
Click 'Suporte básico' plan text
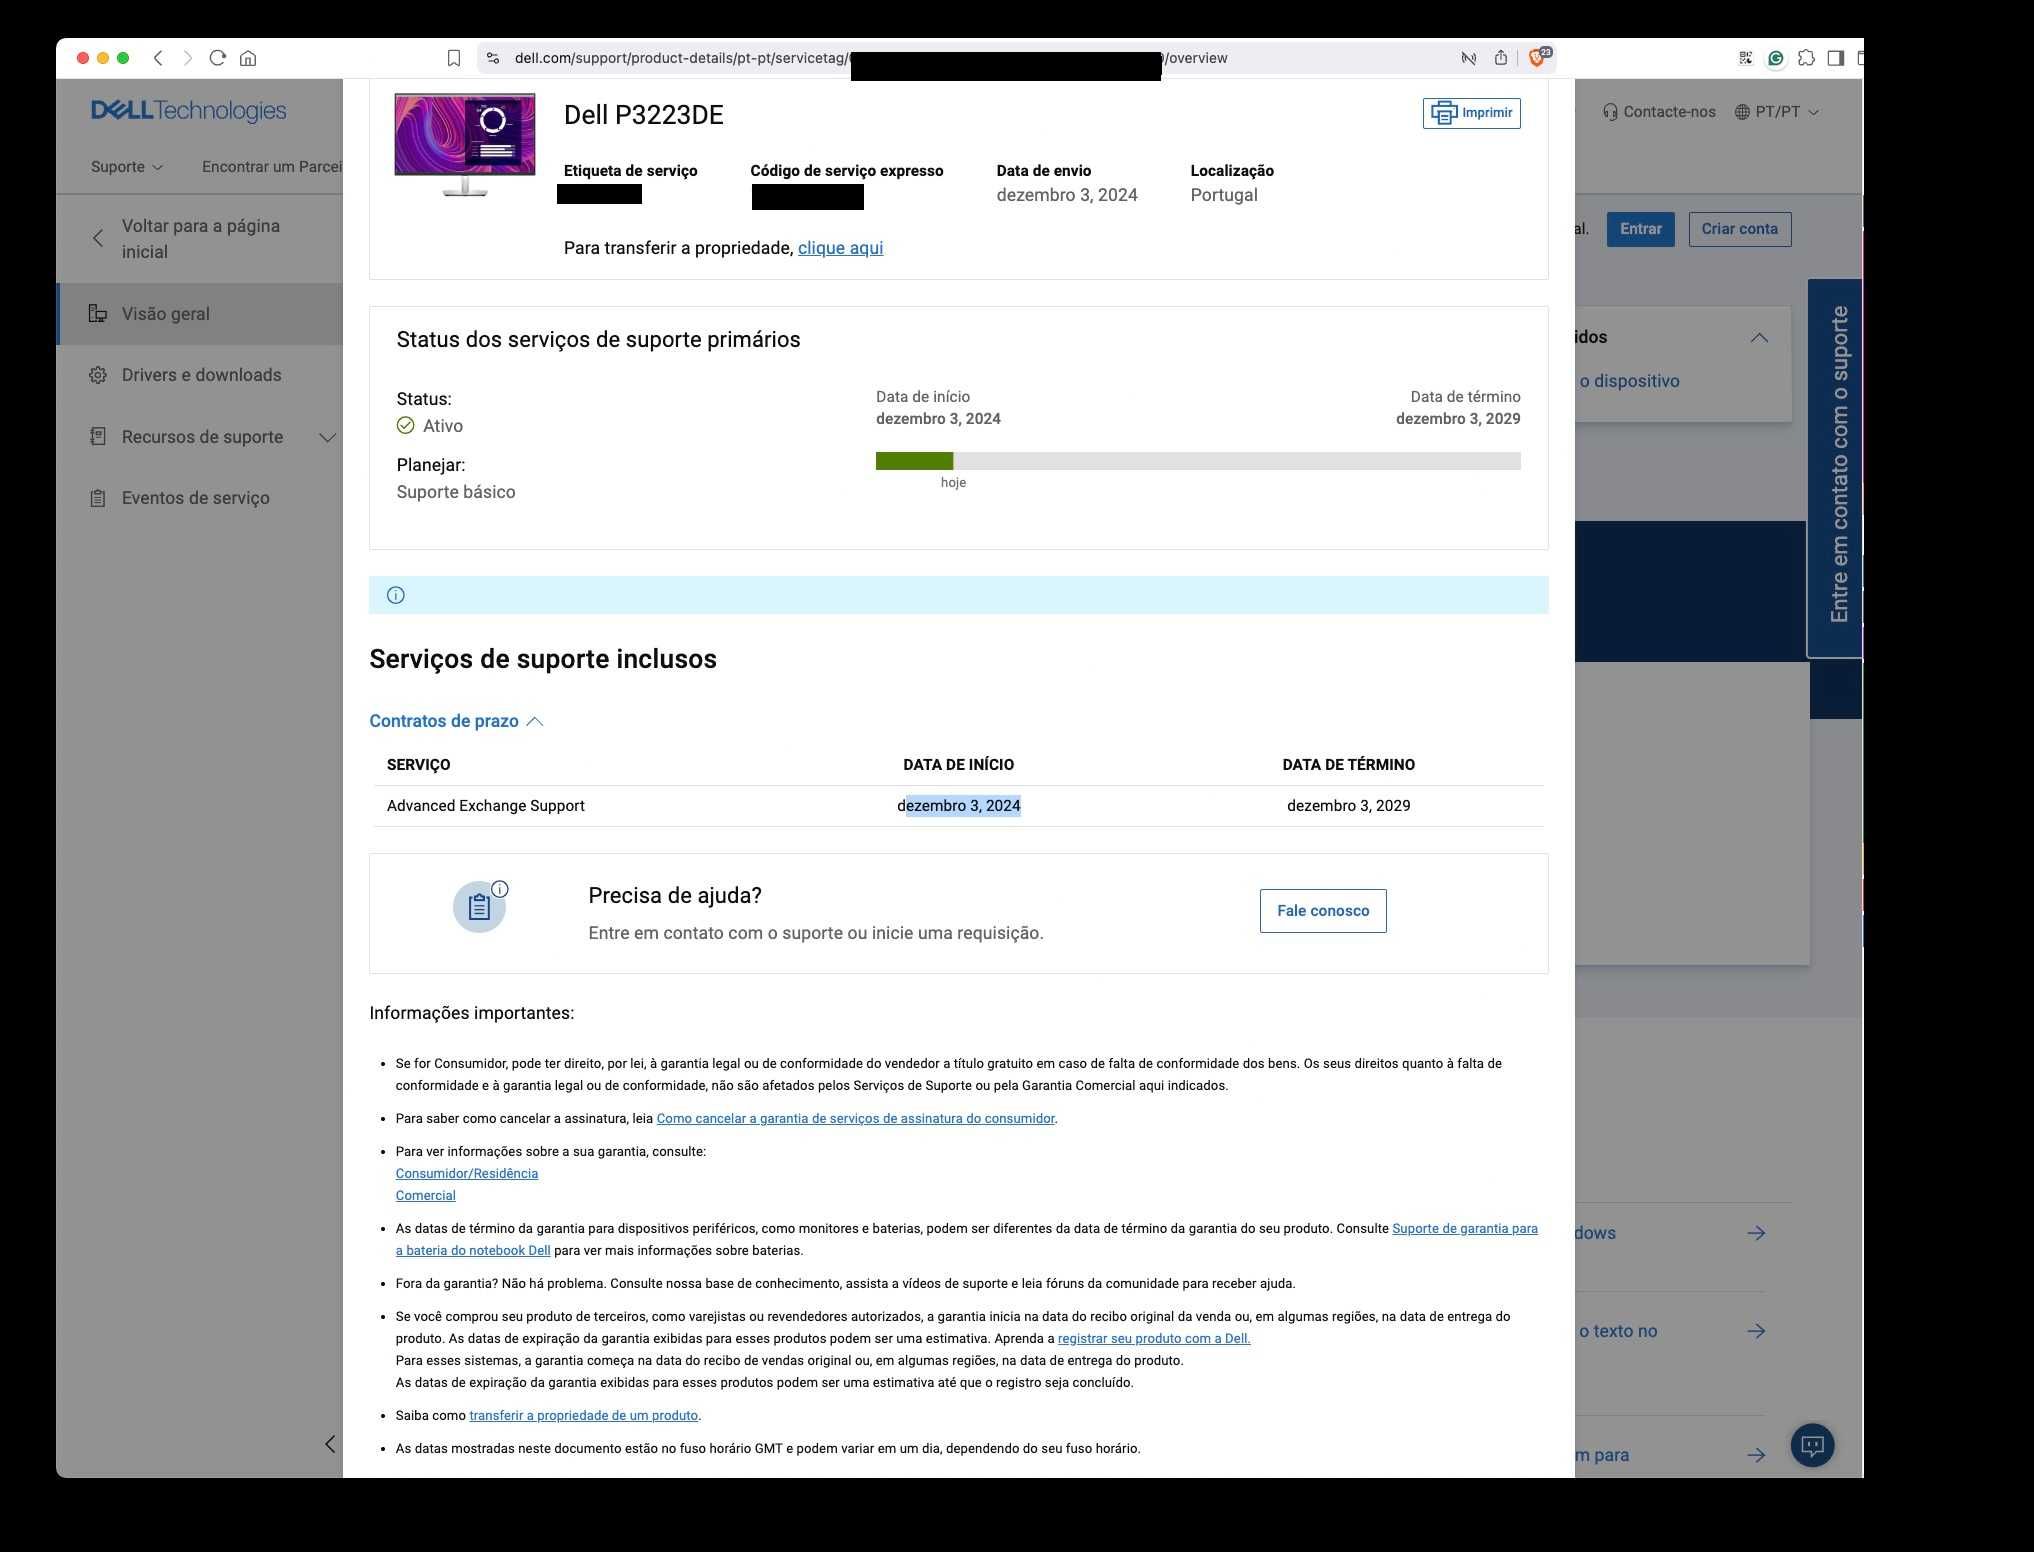coord(456,492)
